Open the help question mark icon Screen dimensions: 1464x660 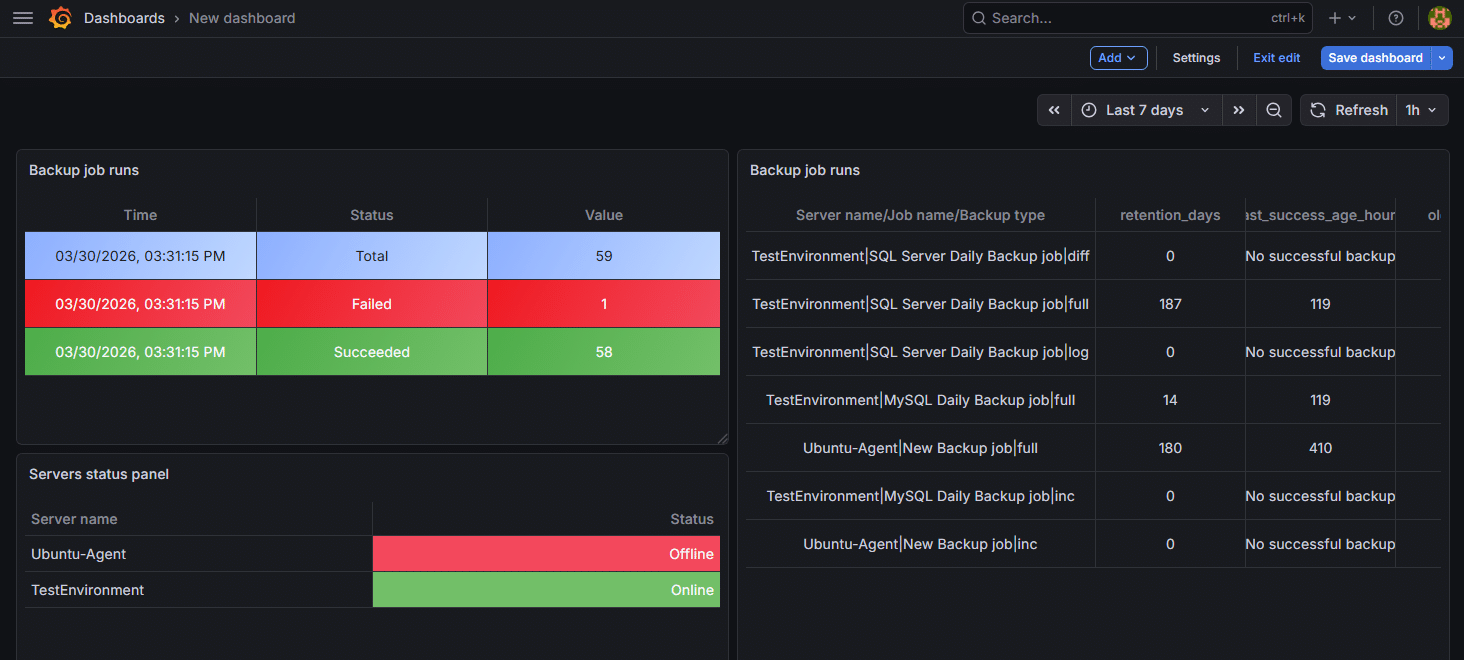point(1396,18)
